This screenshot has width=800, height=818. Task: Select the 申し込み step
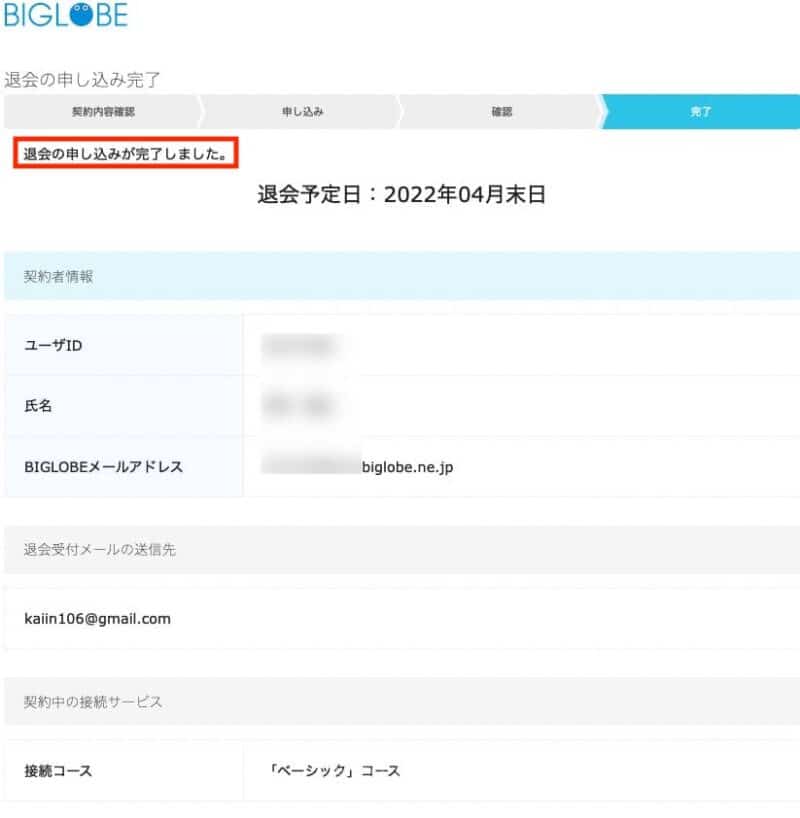point(302,112)
